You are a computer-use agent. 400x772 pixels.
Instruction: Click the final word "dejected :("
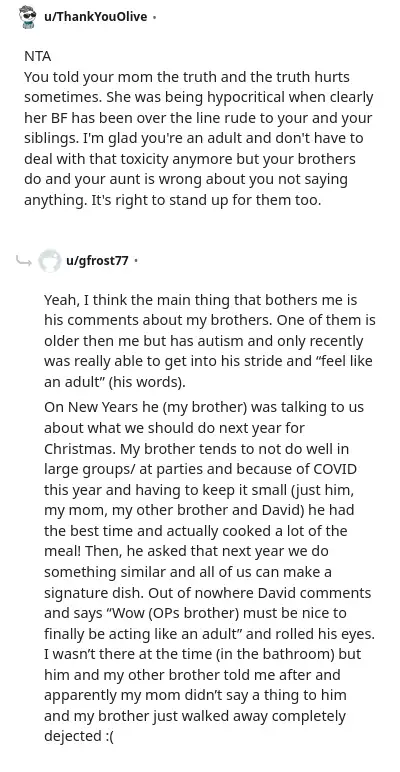pos(79,737)
